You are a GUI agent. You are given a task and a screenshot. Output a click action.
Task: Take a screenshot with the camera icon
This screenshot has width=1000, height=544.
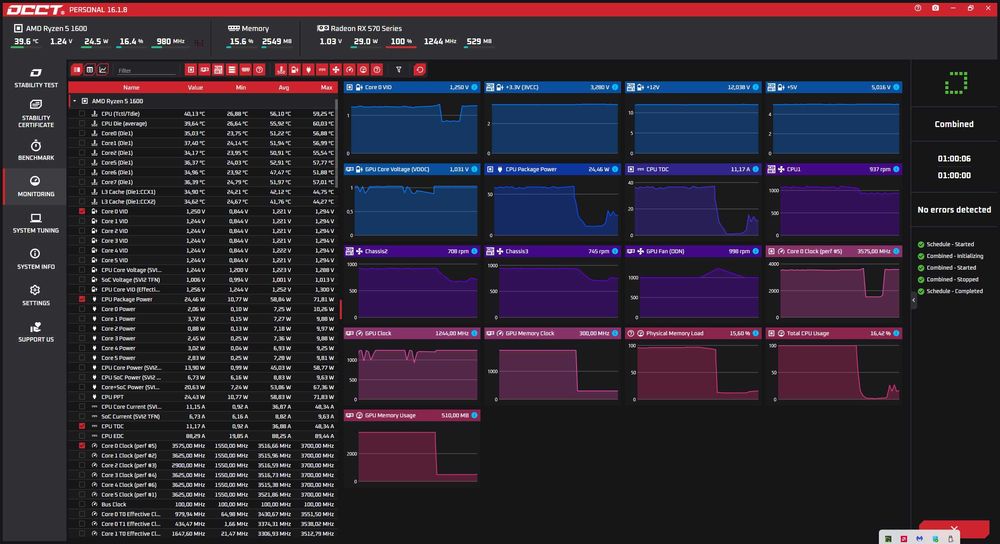(x=936, y=8)
